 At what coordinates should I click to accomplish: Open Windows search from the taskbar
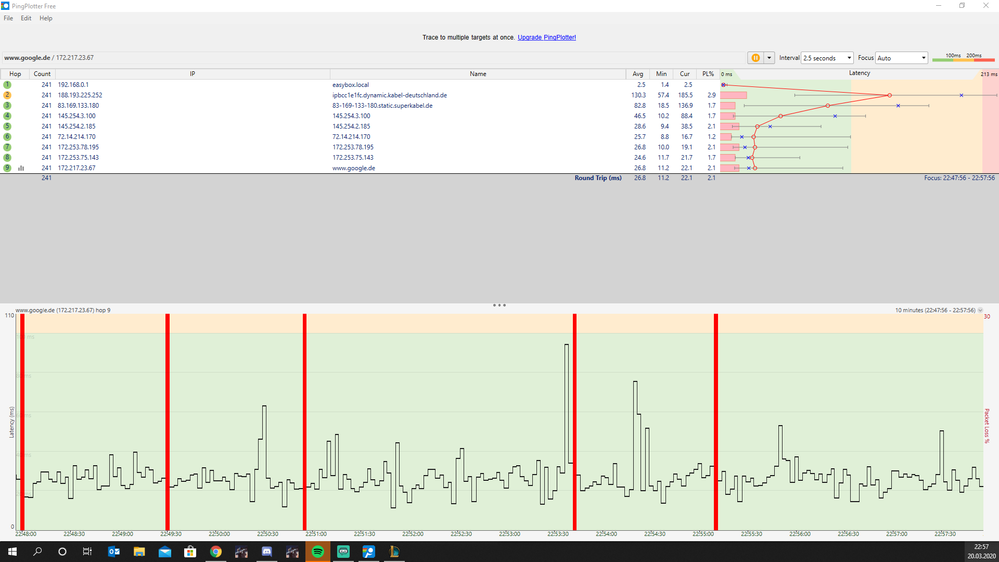37,552
